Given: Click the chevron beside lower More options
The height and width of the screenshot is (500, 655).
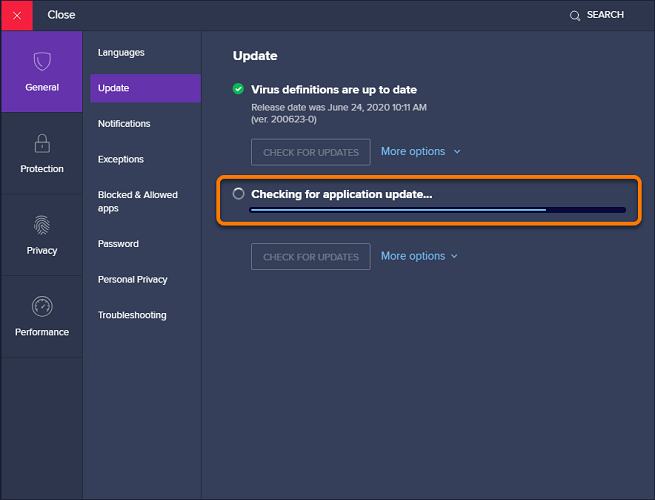Looking at the screenshot, I should click(x=454, y=256).
